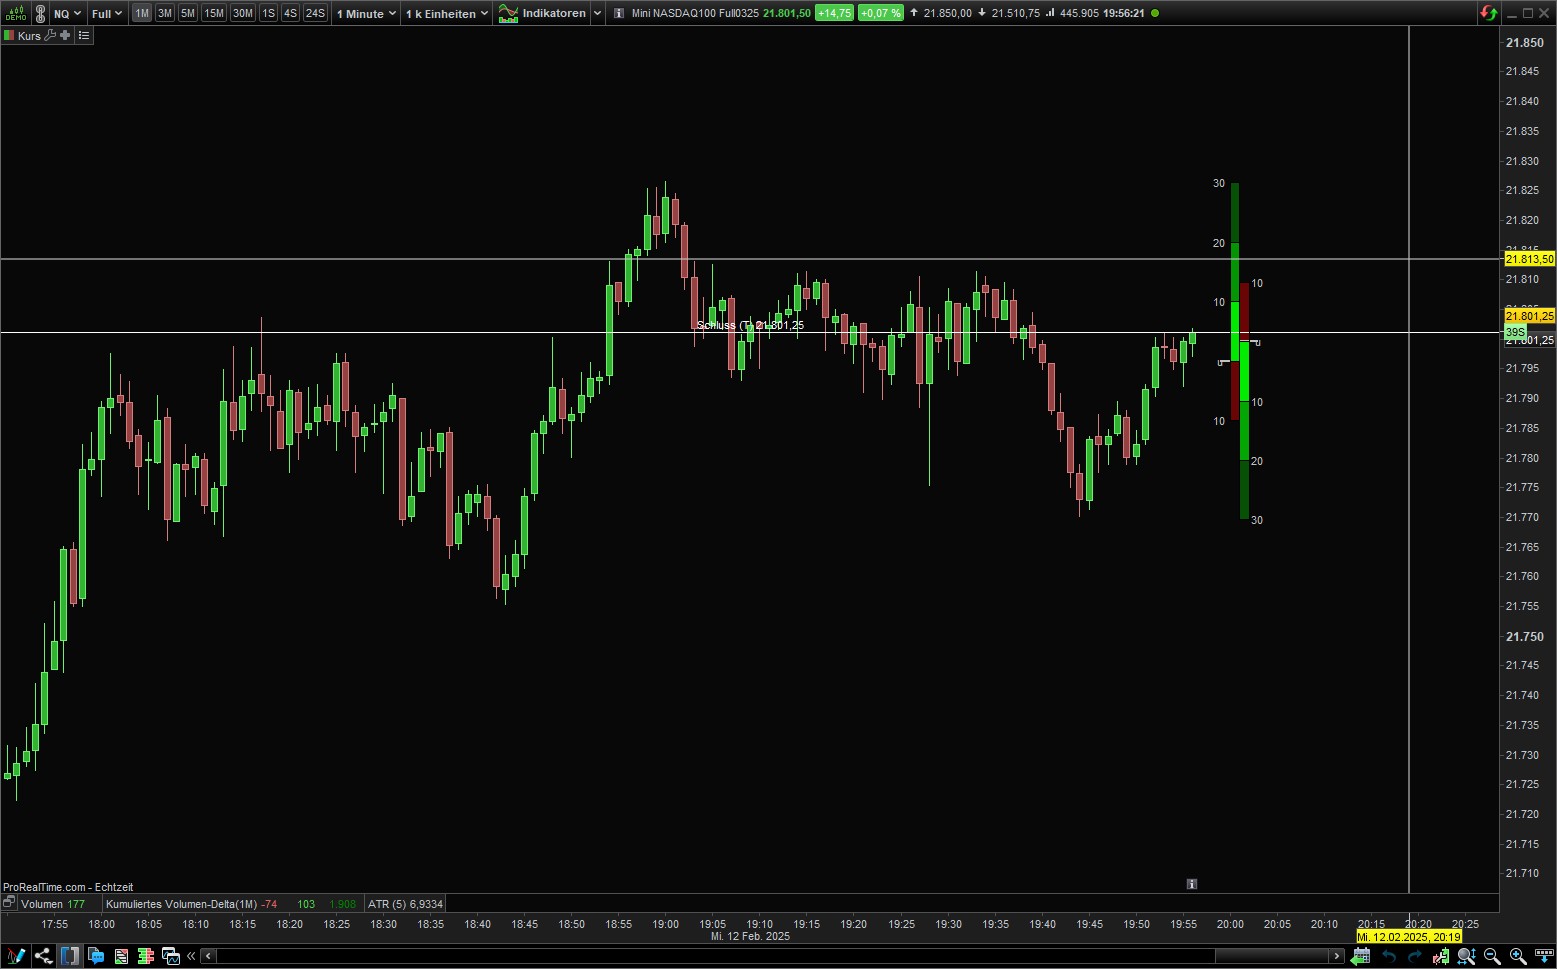Viewport: 1557px width, 969px height.
Task: Expand the 1 Minute timeframe dropdown
Action: pos(366,13)
